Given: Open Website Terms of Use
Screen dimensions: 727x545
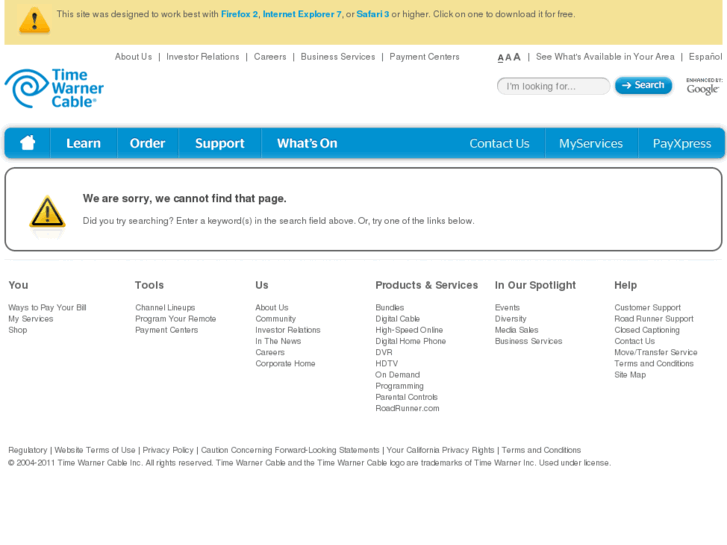Looking at the screenshot, I should 95,450.
